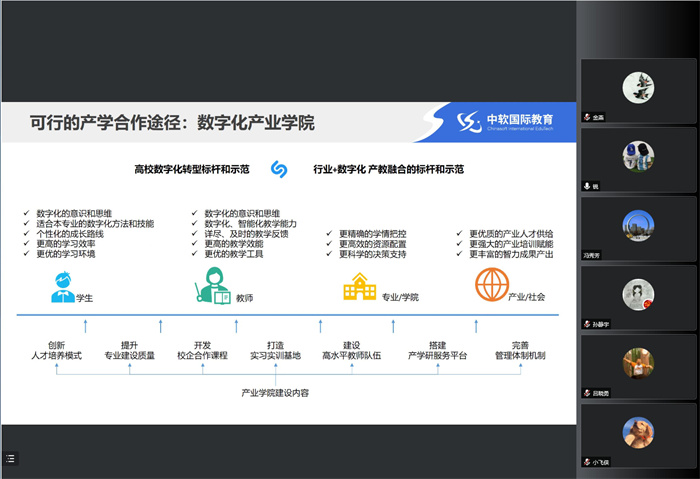Click the 中软国际教育 logo on slide header

tap(510, 121)
